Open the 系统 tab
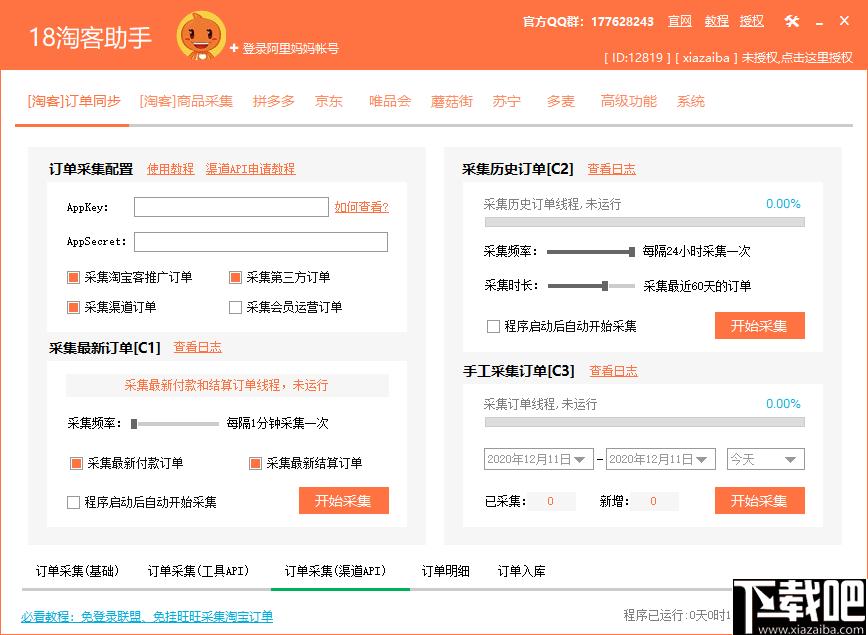This screenshot has width=868, height=635. [690, 102]
